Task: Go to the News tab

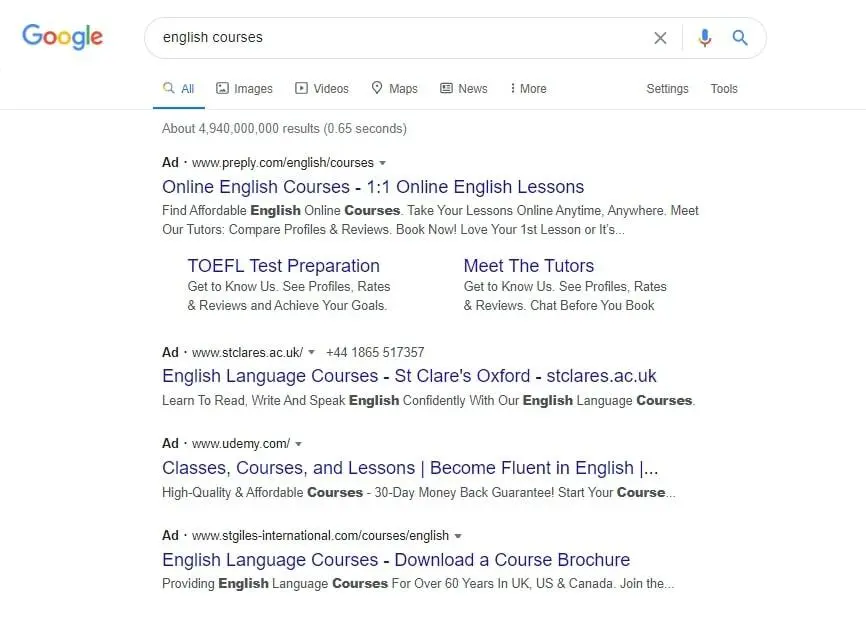Action: (463, 89)
